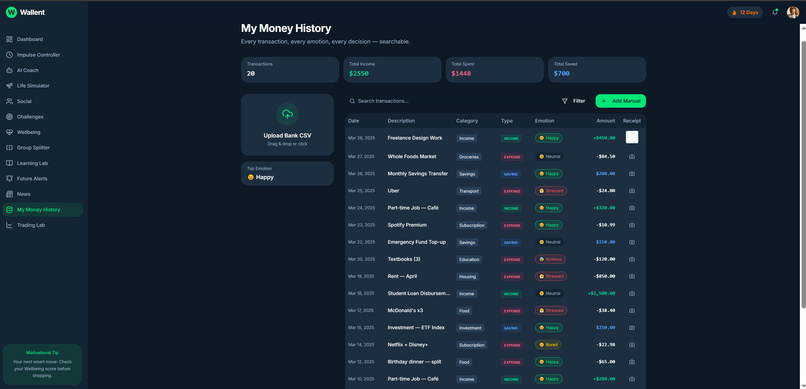Open the notifications bell icon
Image resolution: width=806 pixels, height=389 pixels.
pyautogui.click(x=775, y=12)
